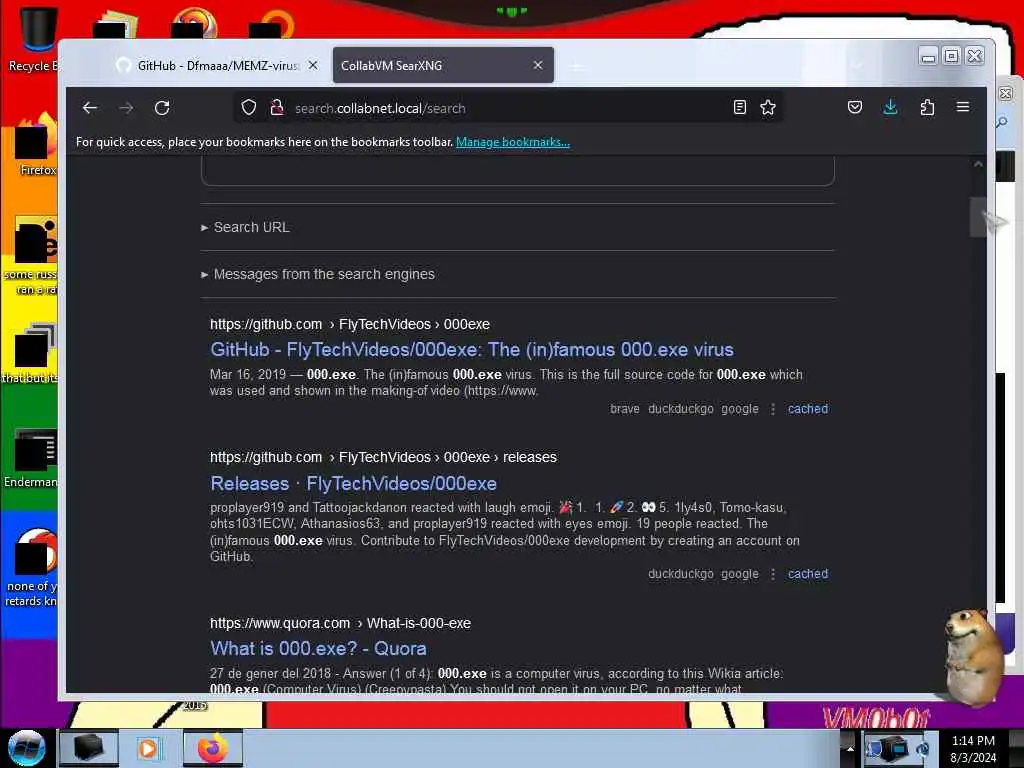Click the https://www.quora.com URL text
This screenshot has width=1024, height=768.
[x=280, y=623]
